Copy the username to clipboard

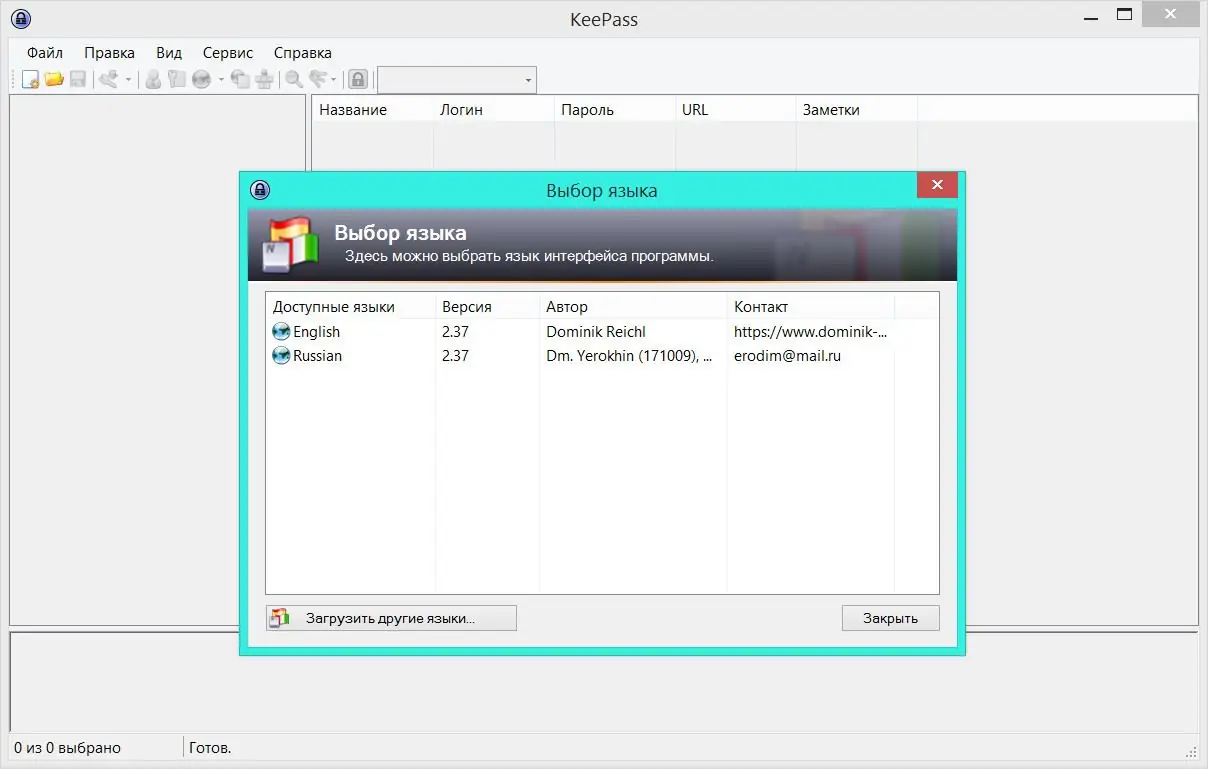point(154,78)
